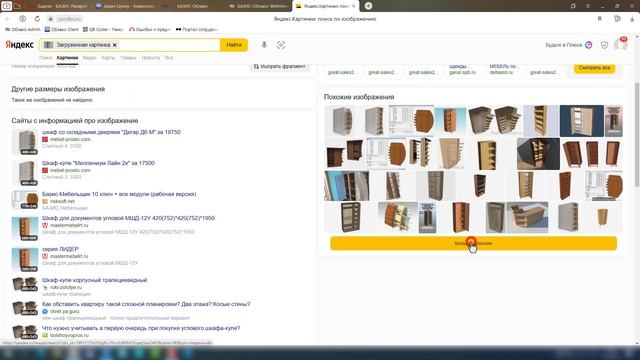Image resolution: width=640 pixels, height=360 pixels.
Task: Open image search camera icon
Action: pyautogui.click(x=281, y=45)
